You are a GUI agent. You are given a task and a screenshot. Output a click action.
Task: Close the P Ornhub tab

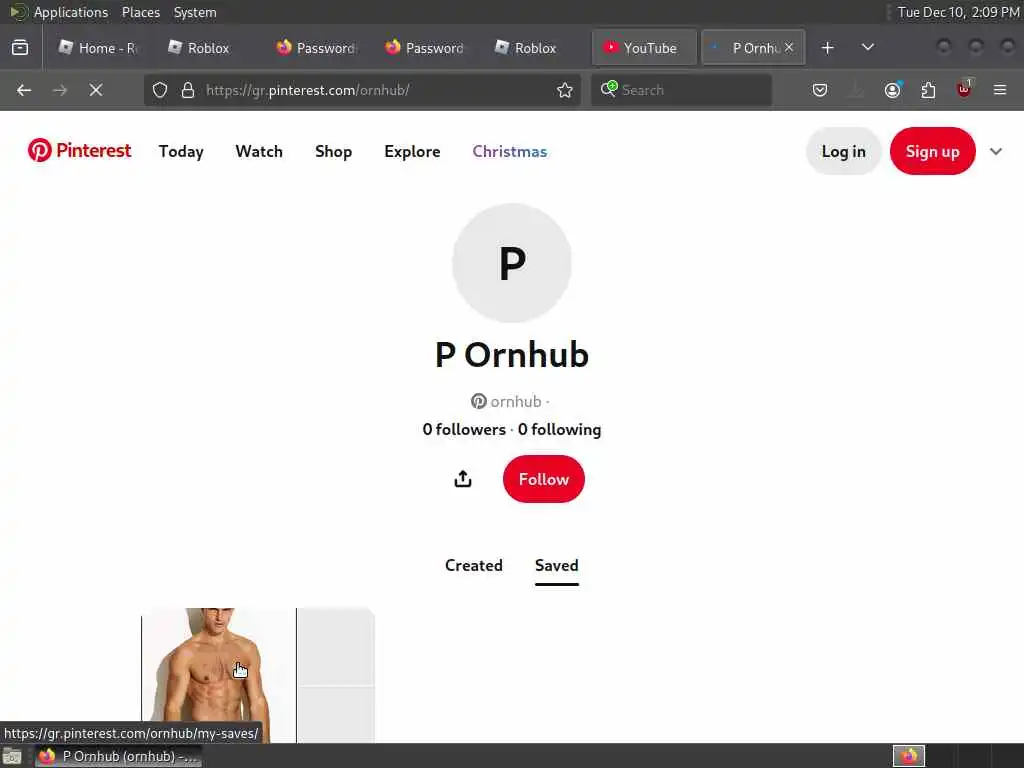pyautogui.click(x=789, y=47)
